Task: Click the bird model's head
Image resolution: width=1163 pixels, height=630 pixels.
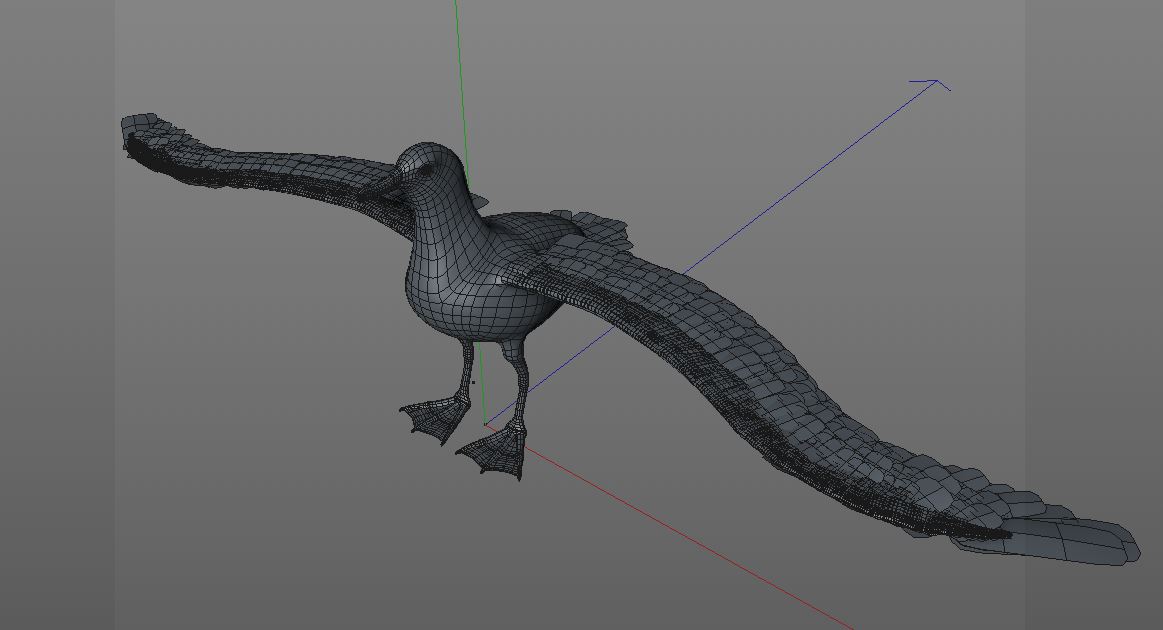Action: (x=432, y=169)
